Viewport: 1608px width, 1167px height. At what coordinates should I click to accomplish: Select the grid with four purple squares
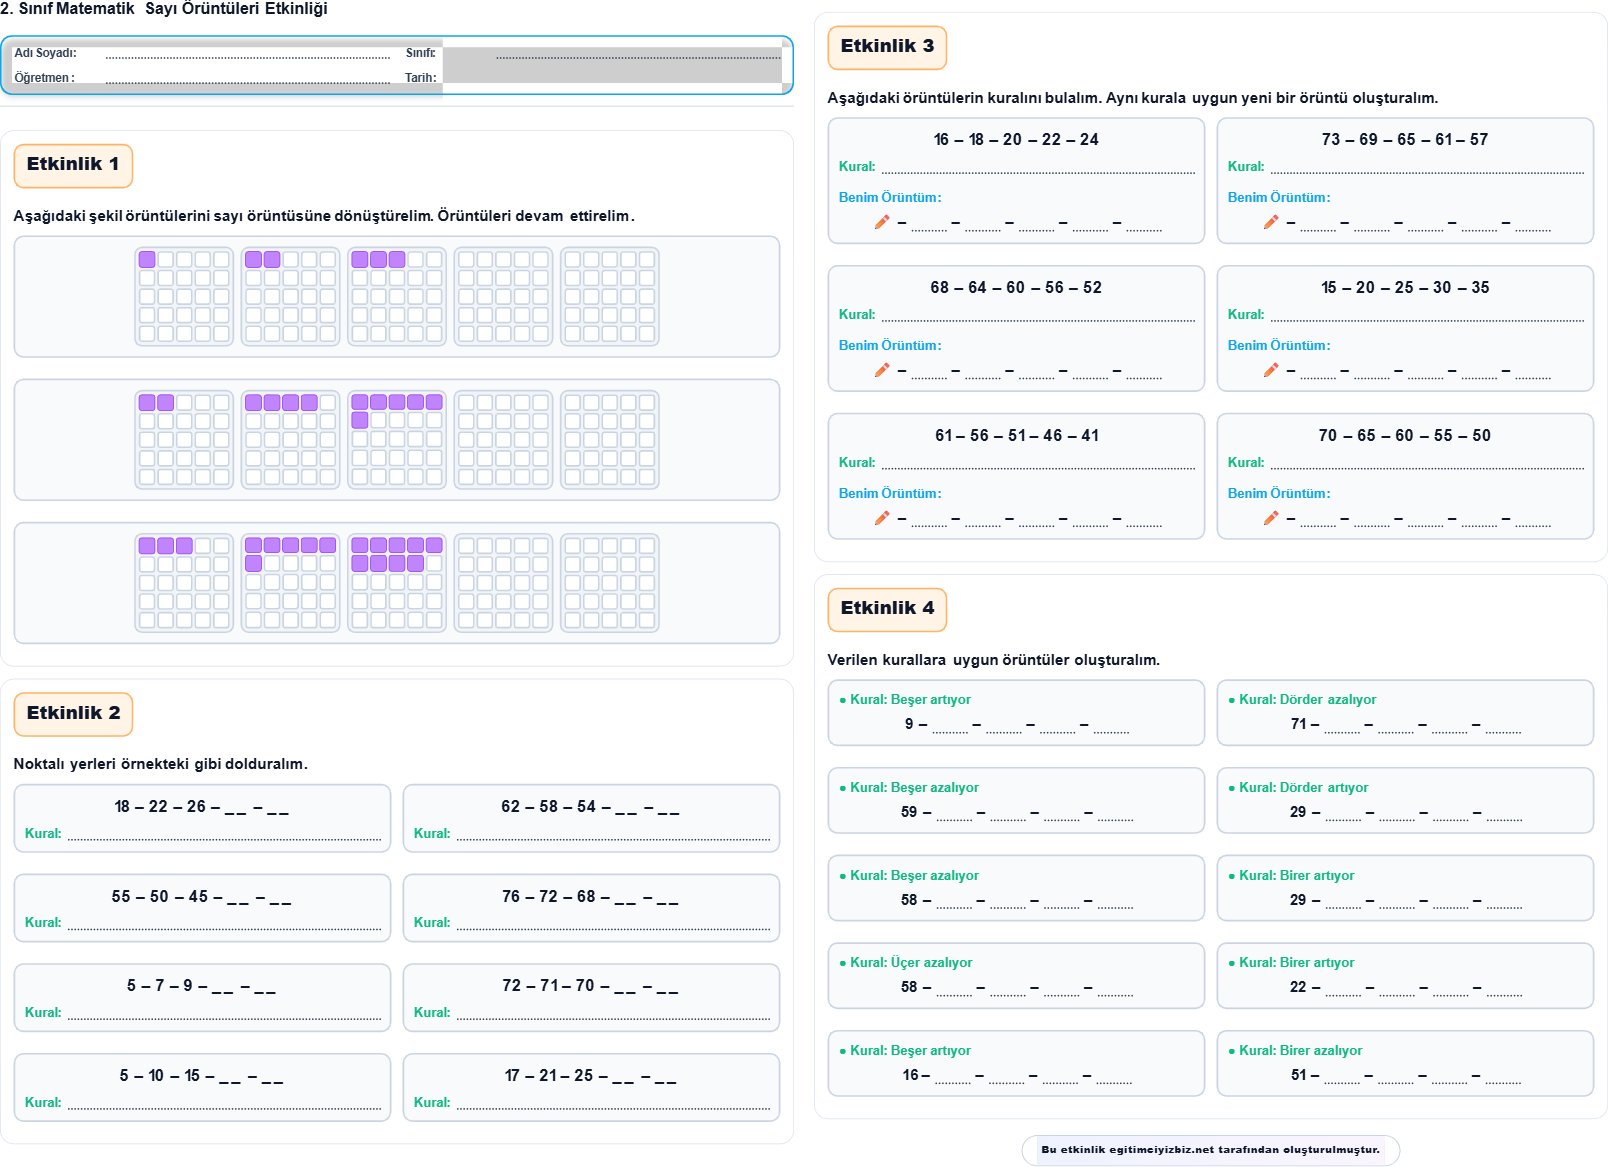coord(290,440)
